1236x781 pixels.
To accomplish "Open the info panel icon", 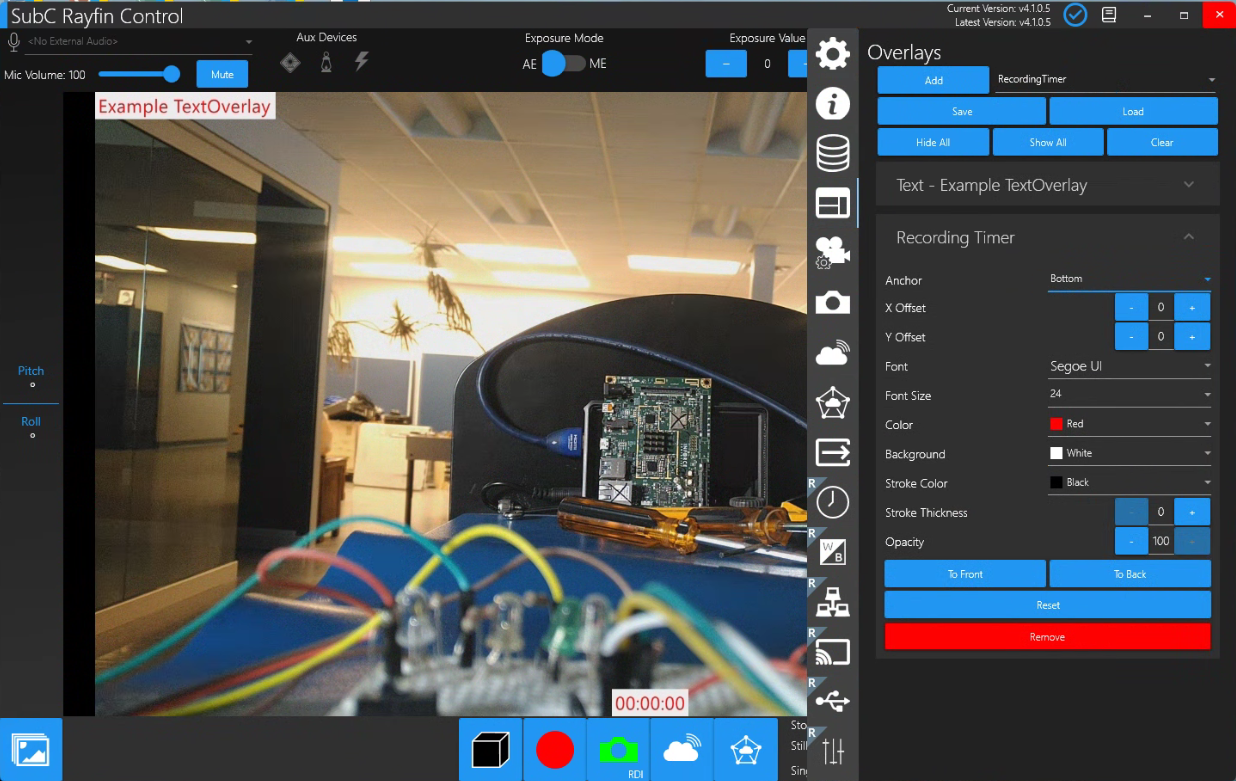I will click(833, 103).
